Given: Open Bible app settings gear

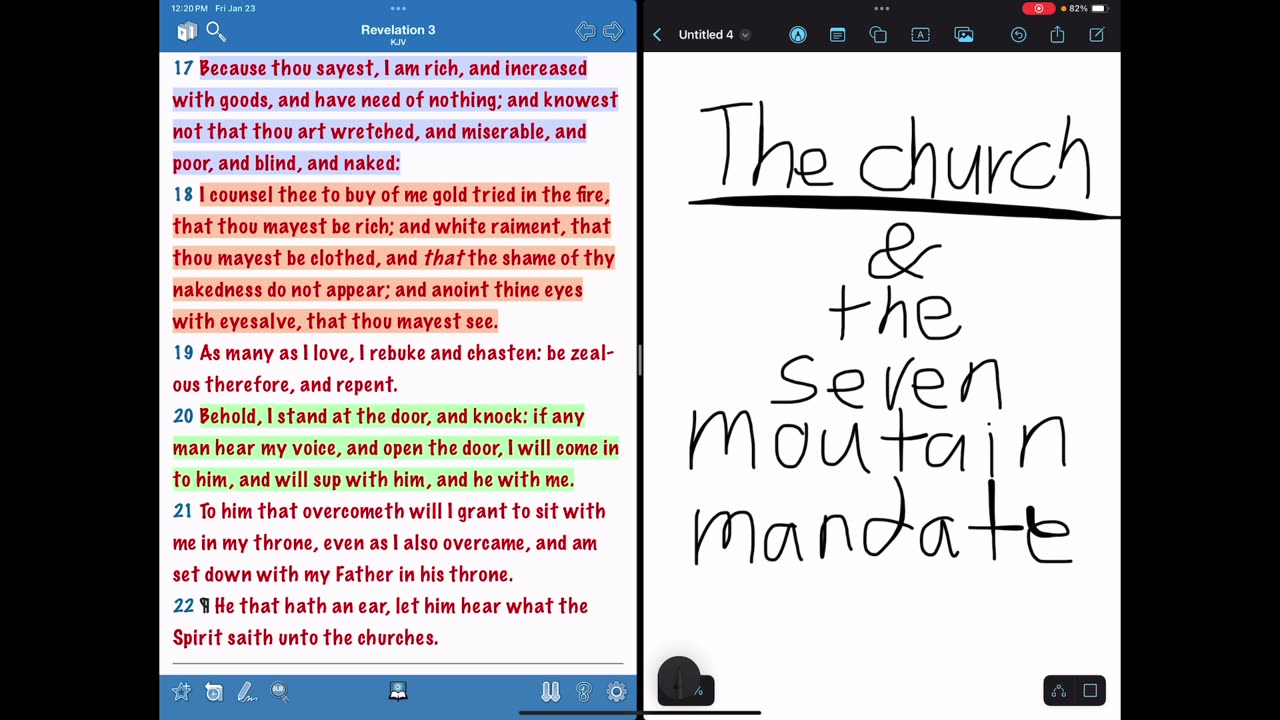Looking at the screenshot, I should (617, 692).
